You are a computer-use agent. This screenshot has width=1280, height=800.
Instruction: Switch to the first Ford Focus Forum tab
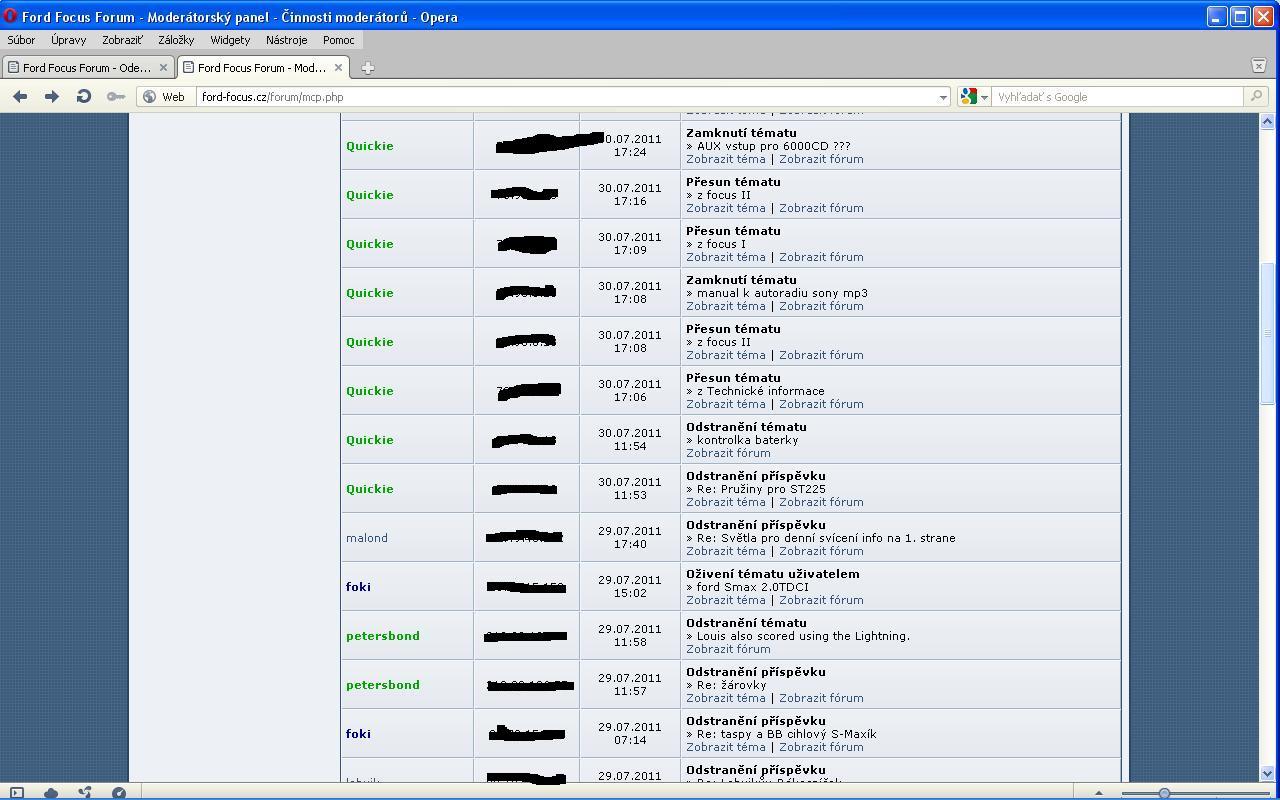click(x=86, y=68)
